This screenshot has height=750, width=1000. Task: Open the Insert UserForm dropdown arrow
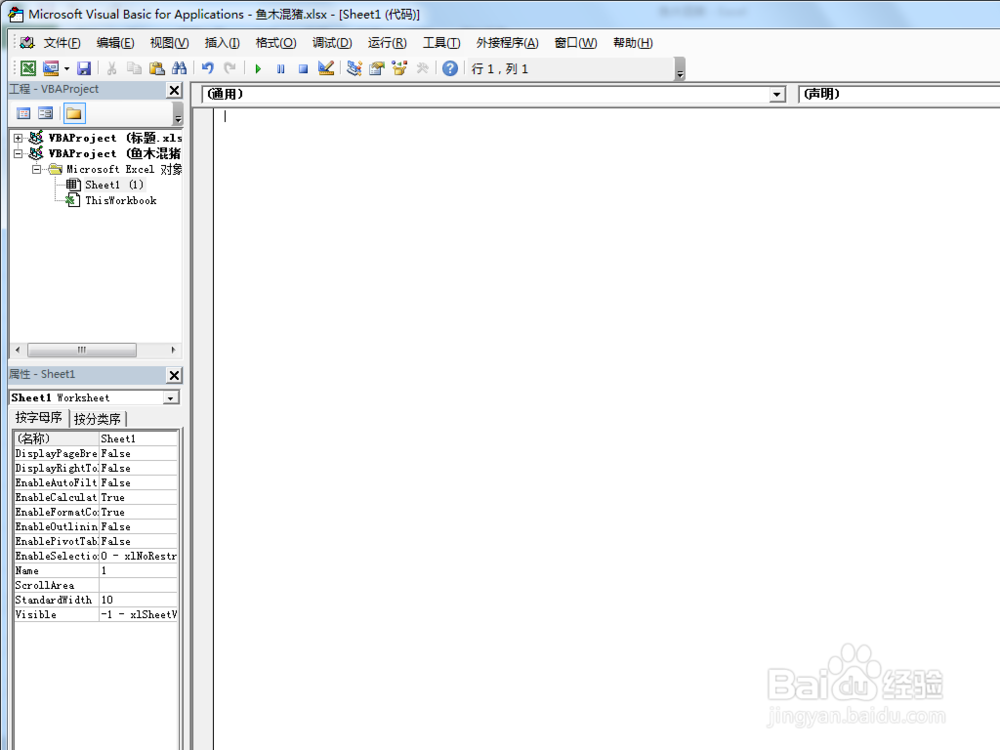66,68
